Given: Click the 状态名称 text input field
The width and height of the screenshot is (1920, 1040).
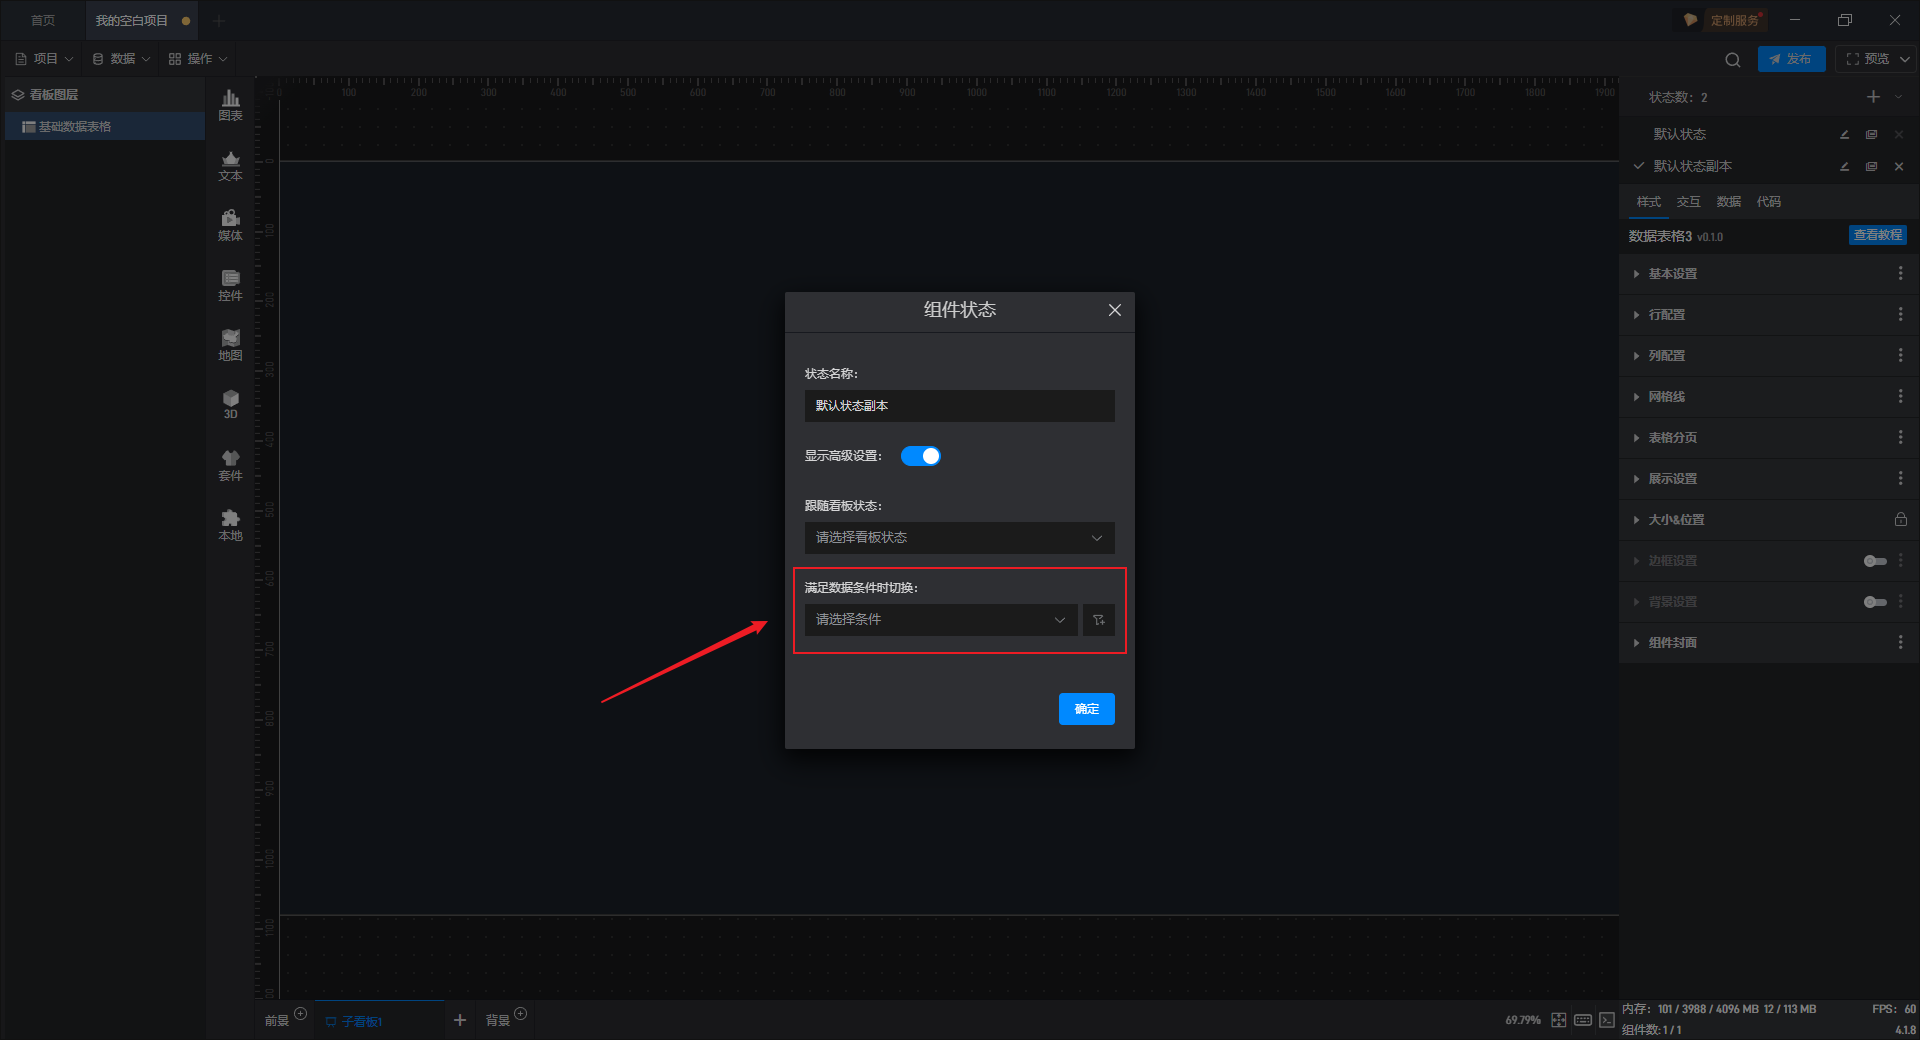Looking at the screenshot, I should tap(960, 406).
